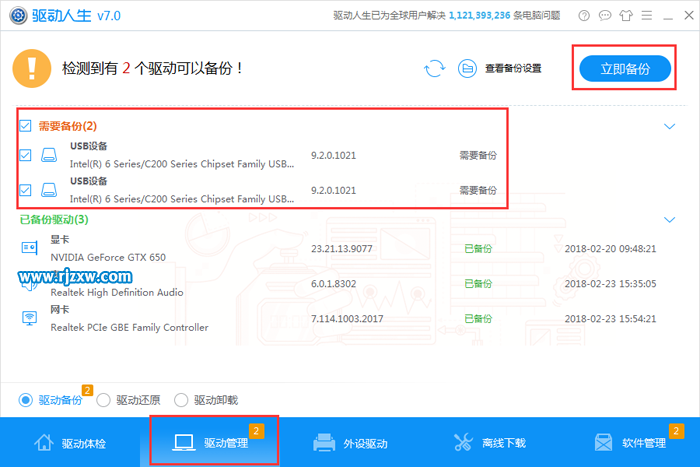The height and width of the screenshot is (467, 700).
Task: Click version 7.114.1003.2017
Action: pyautogui.click(x=347, y=318)
